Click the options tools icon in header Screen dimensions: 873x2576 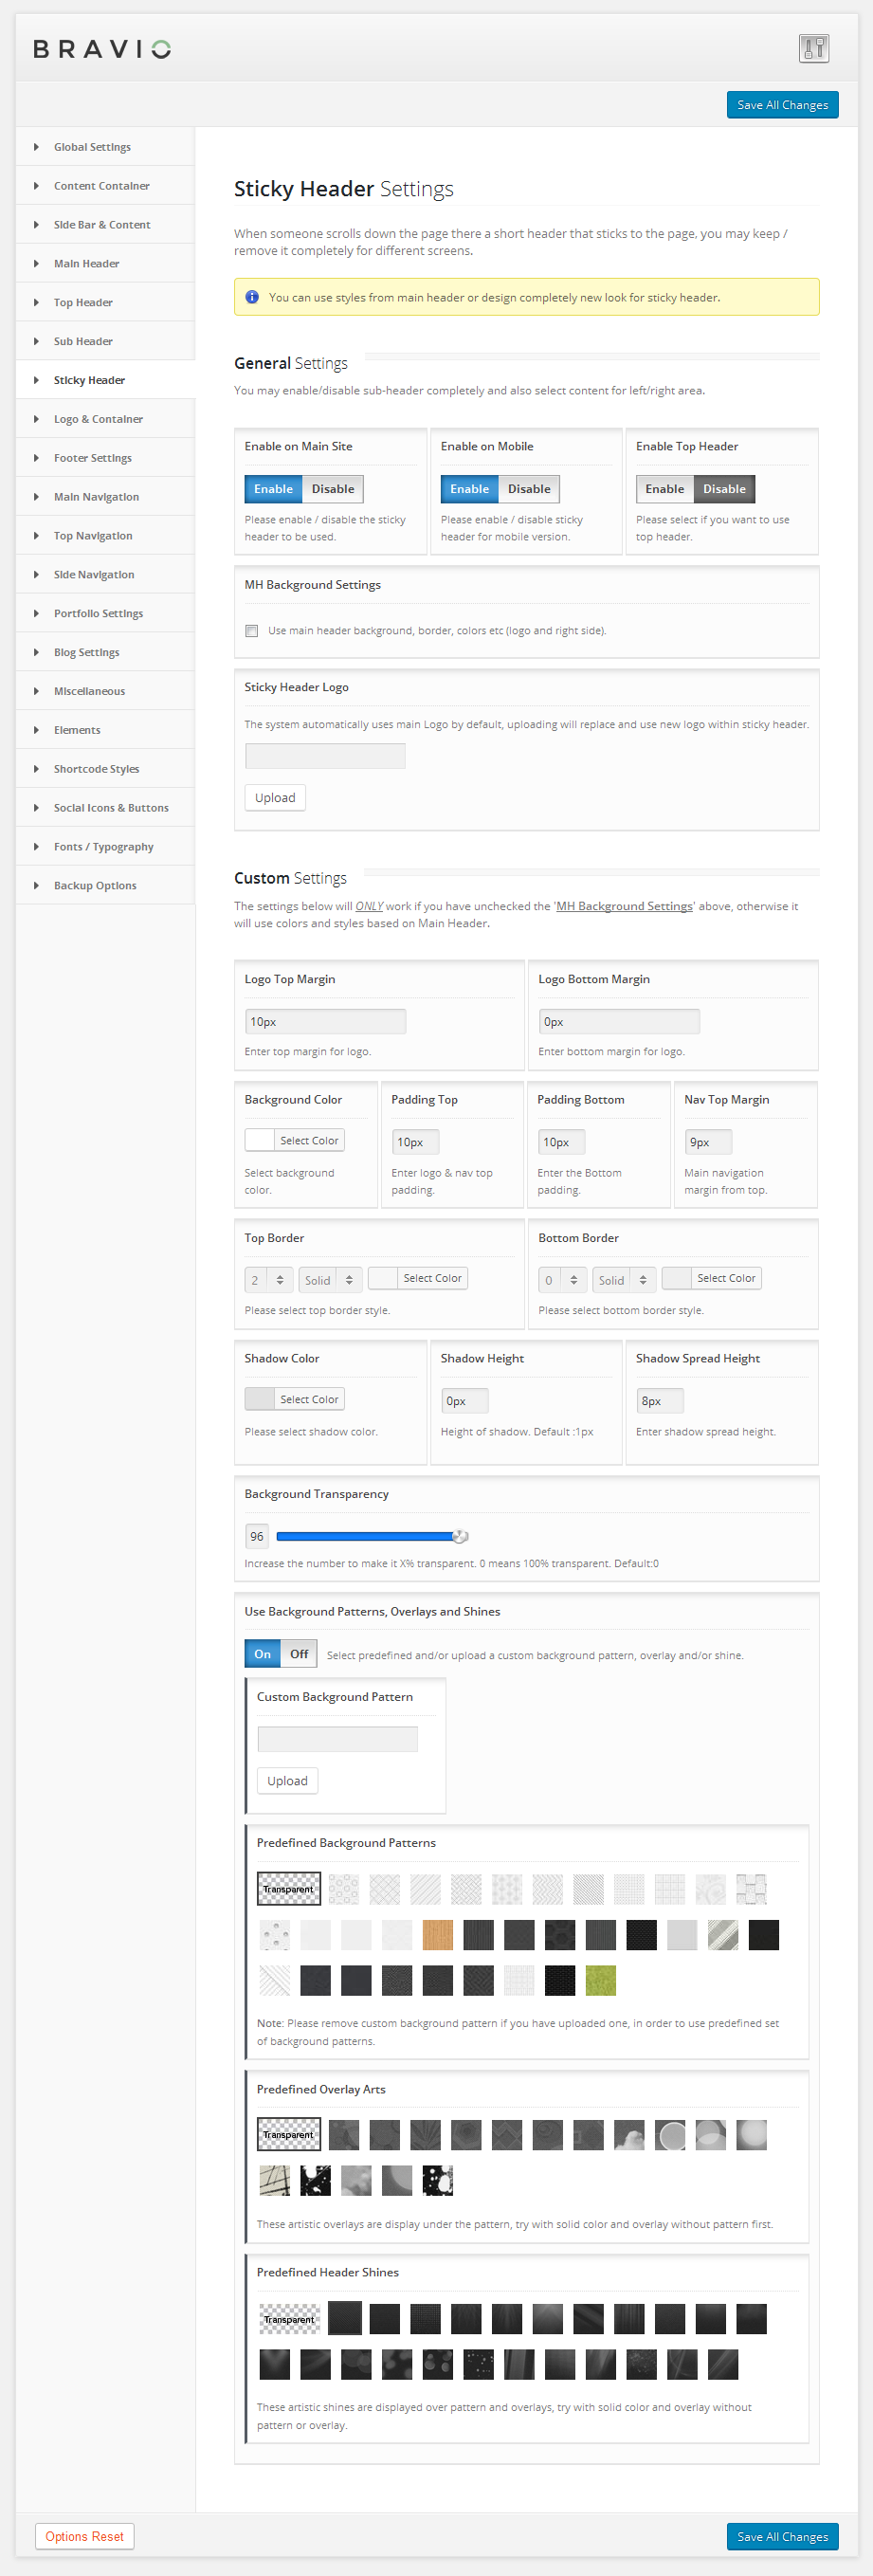click(x=813, y=48)
